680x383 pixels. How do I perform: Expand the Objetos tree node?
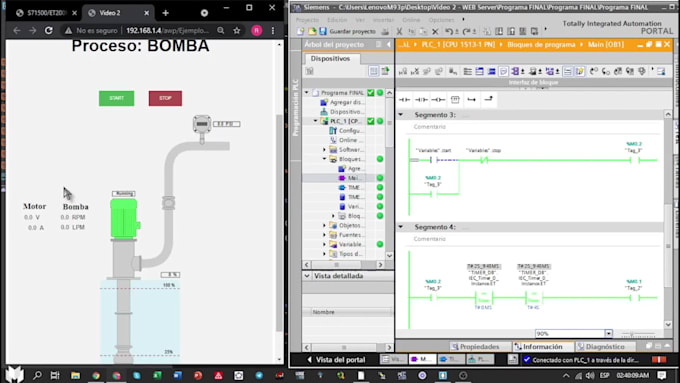pyautogui.click(x=324, y=225)
